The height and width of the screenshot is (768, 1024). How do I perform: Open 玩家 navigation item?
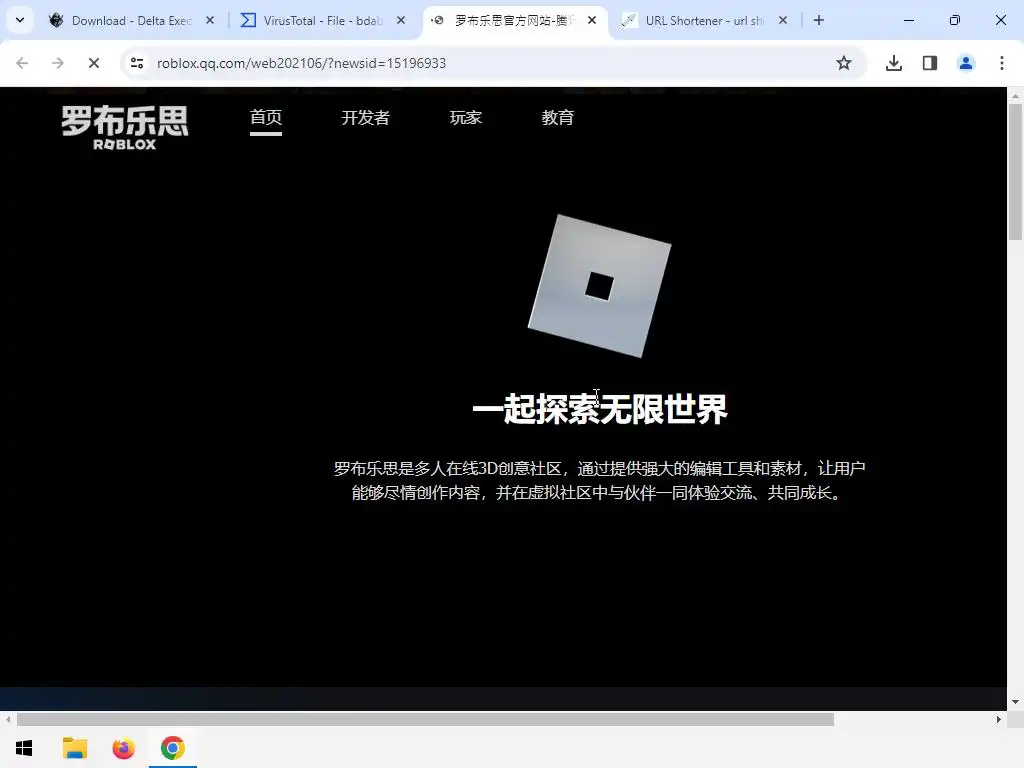466,118
